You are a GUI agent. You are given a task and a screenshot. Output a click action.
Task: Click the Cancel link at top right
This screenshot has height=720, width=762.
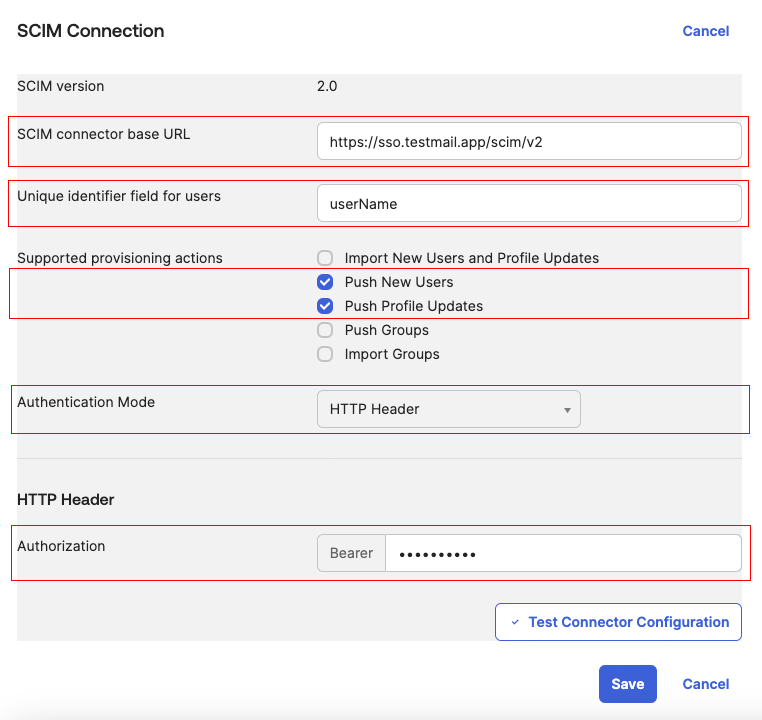click(x=706, y=31)
